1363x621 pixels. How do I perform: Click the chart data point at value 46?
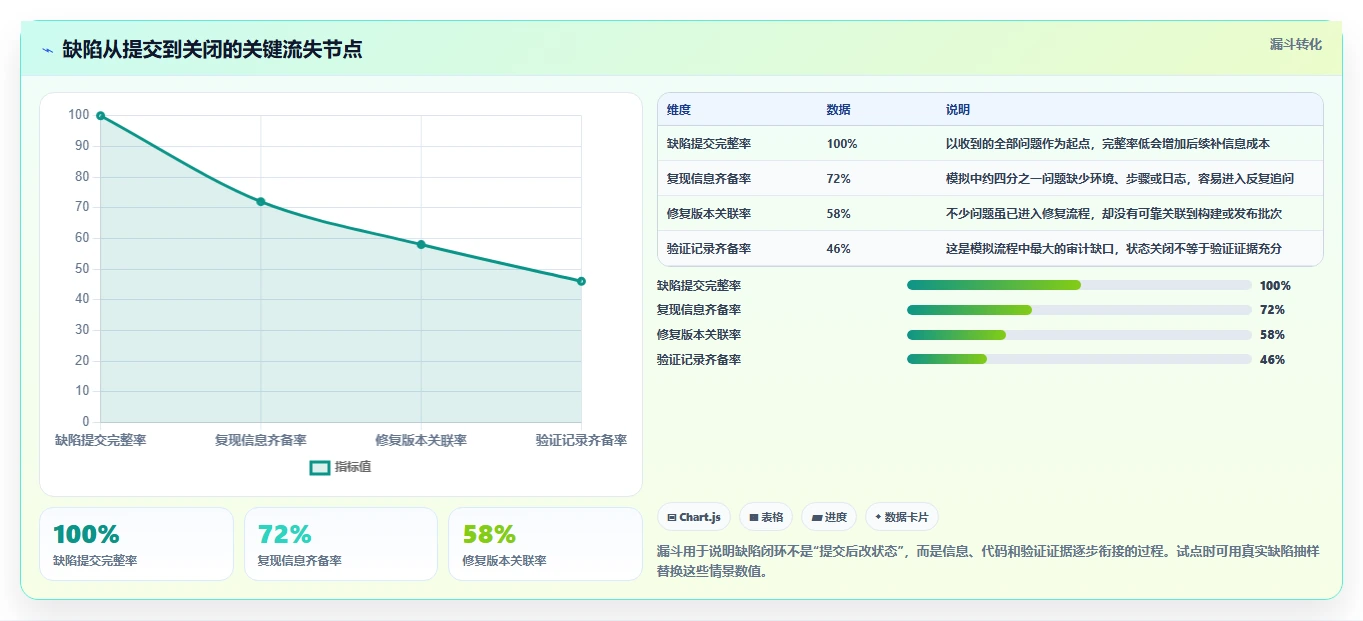point(581,281)
